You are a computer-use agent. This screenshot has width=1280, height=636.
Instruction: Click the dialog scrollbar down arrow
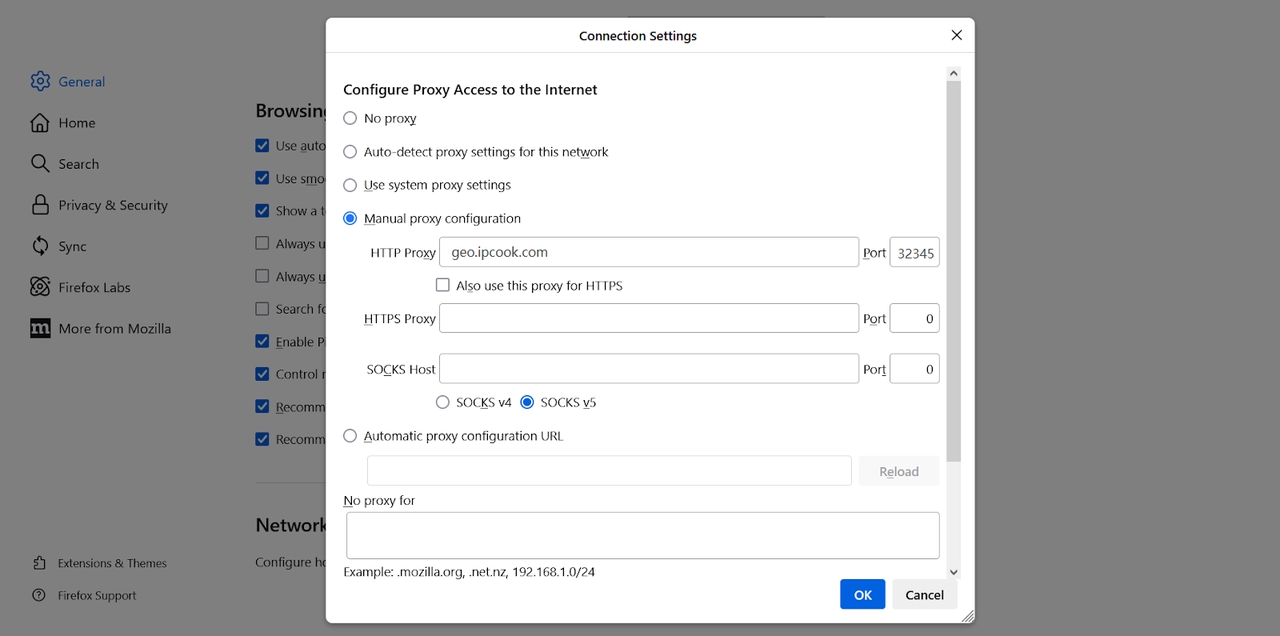pos(953,571)
